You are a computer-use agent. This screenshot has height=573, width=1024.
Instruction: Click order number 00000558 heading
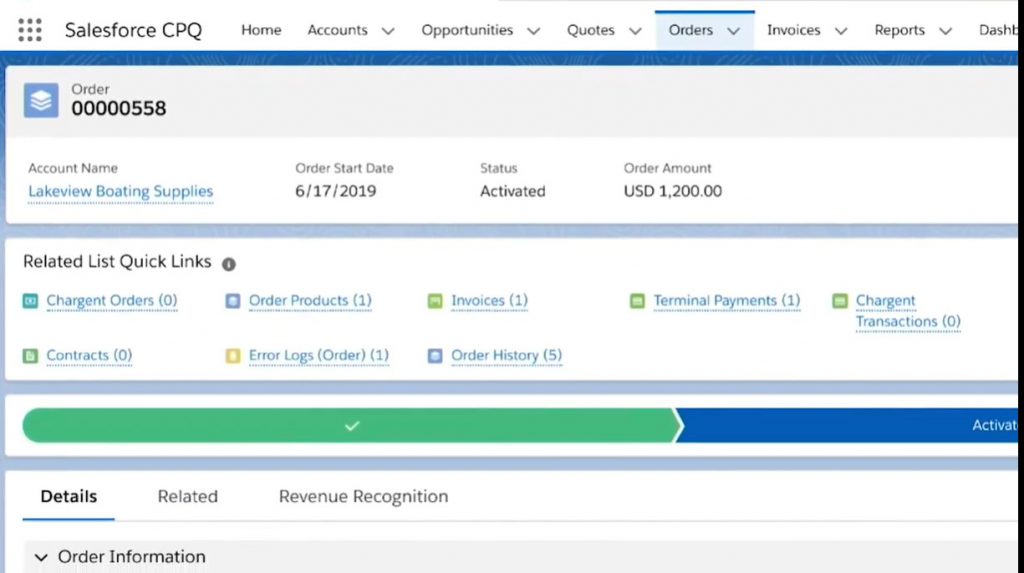[x=119, y=108]
